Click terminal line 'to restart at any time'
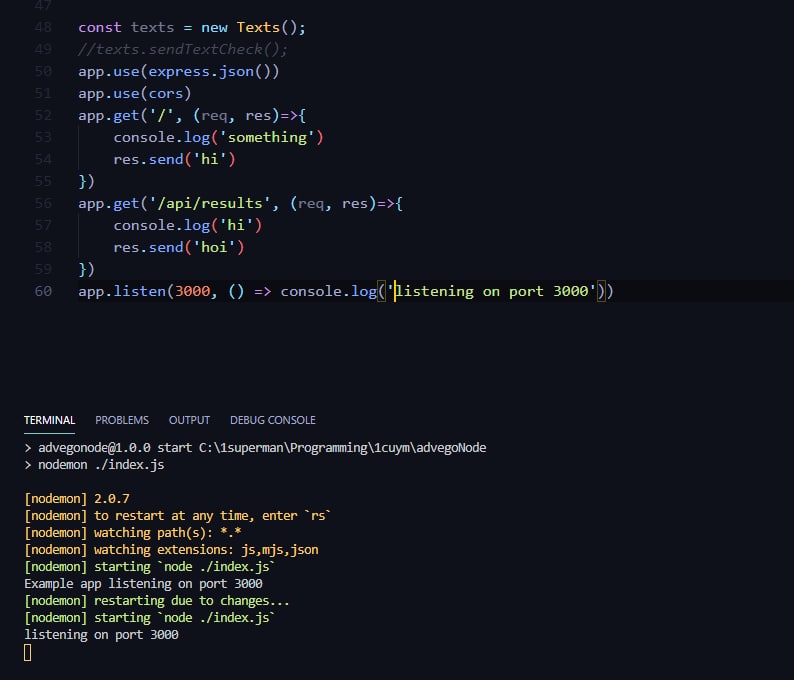 click(x=177, y=516)
